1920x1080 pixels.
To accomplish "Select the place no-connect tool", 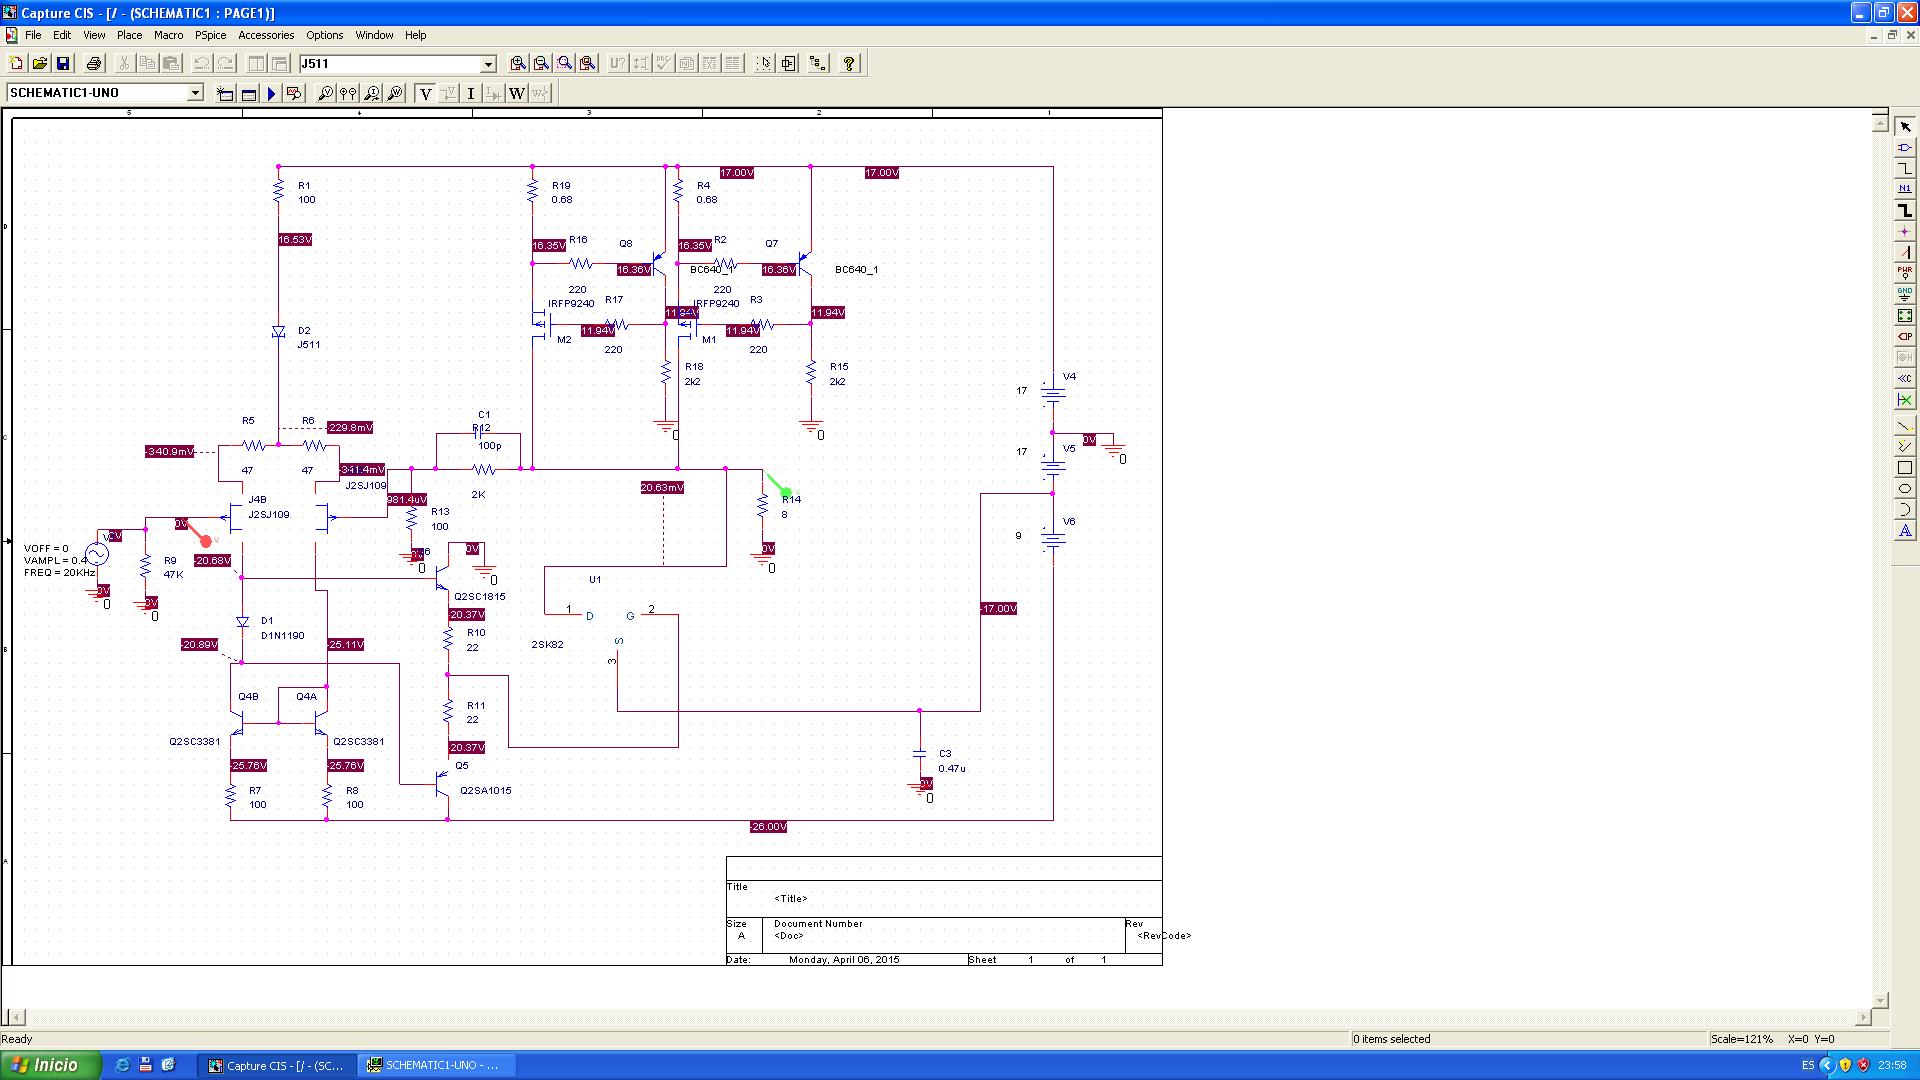I will (1904, 399).
